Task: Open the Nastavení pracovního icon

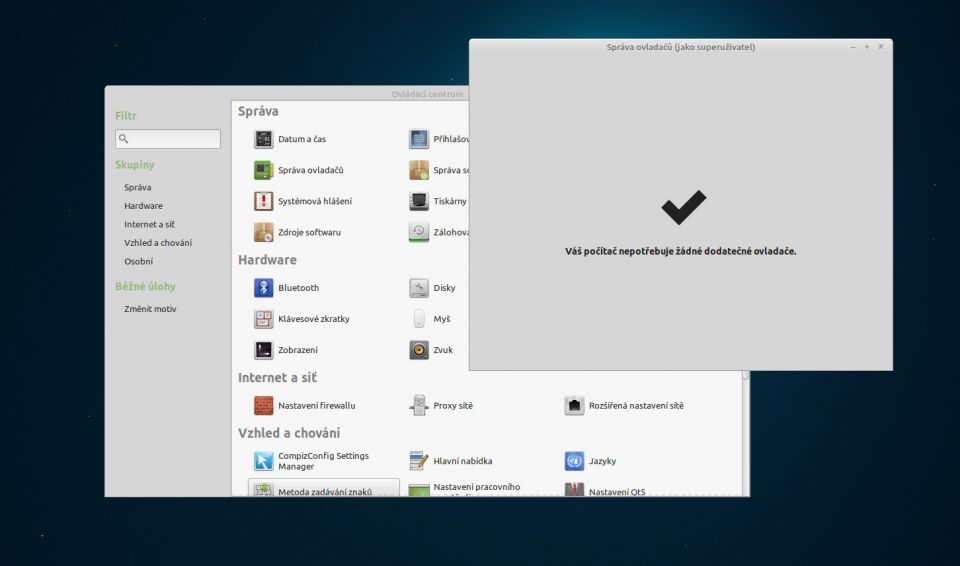Action: click(x=419, y=491)
